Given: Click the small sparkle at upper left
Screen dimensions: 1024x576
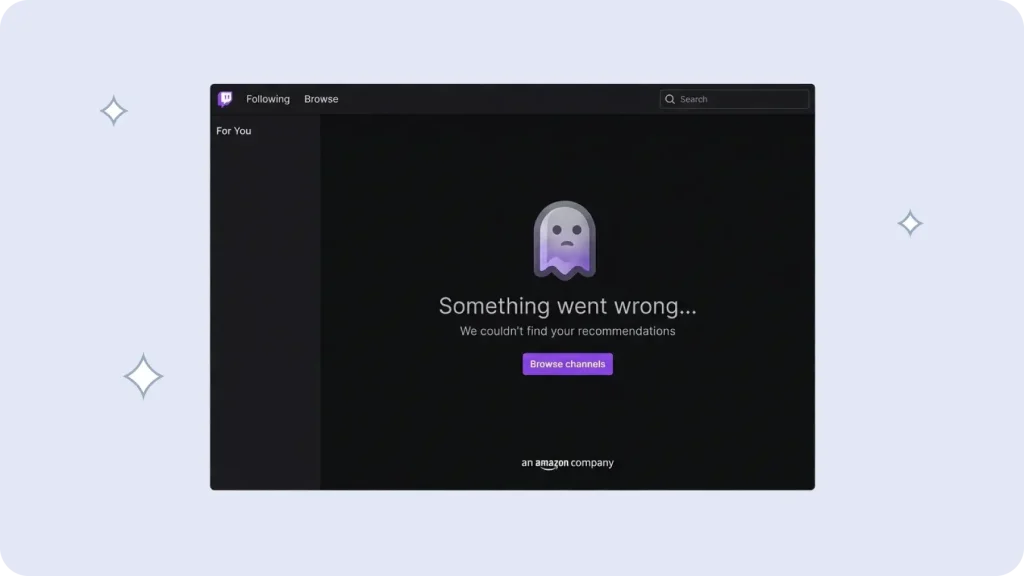Looking at the screenshot, I should coord(114,111).
